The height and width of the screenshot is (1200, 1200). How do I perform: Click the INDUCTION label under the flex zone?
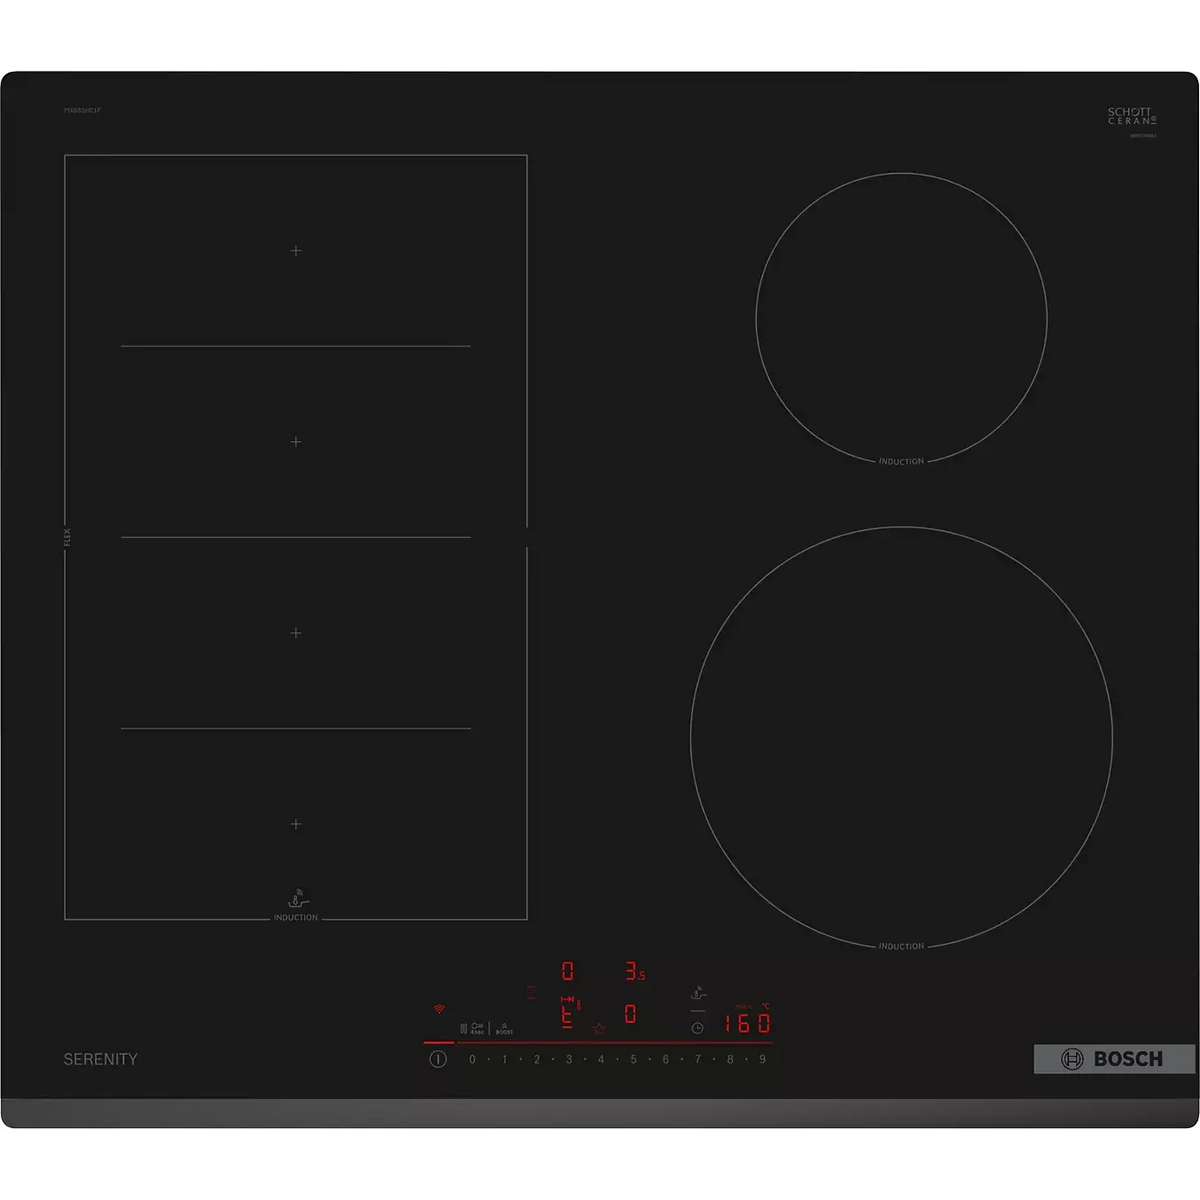pos(296,918)
